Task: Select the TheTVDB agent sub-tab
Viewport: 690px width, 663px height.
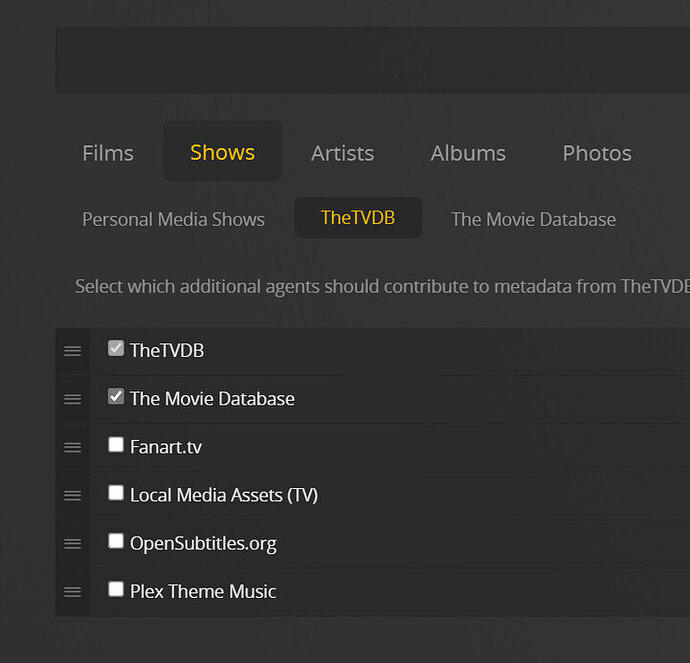Action: pos(358,217)
